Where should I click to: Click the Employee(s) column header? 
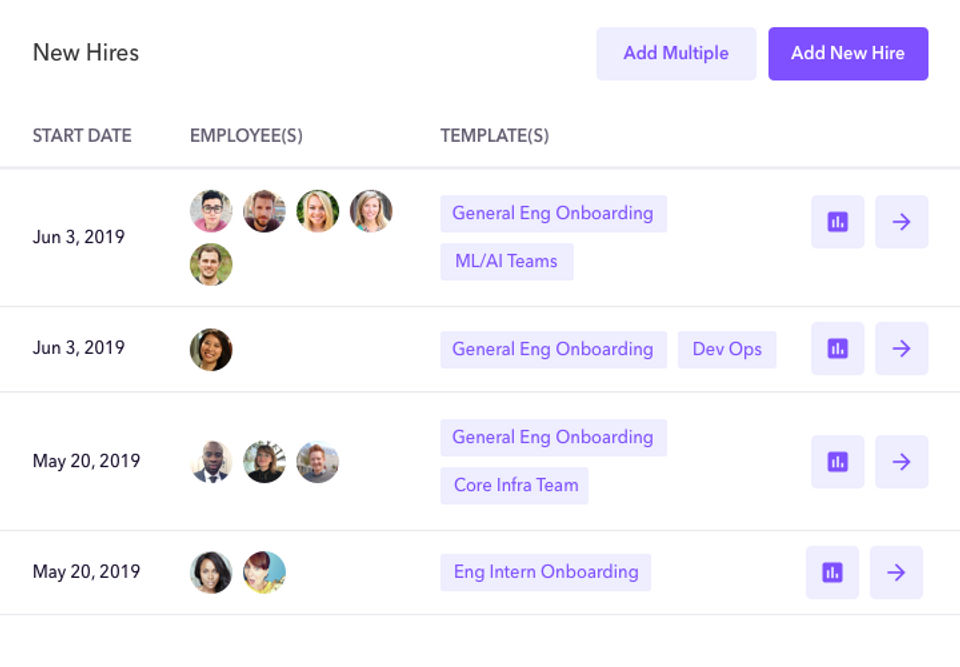(246, 136)
